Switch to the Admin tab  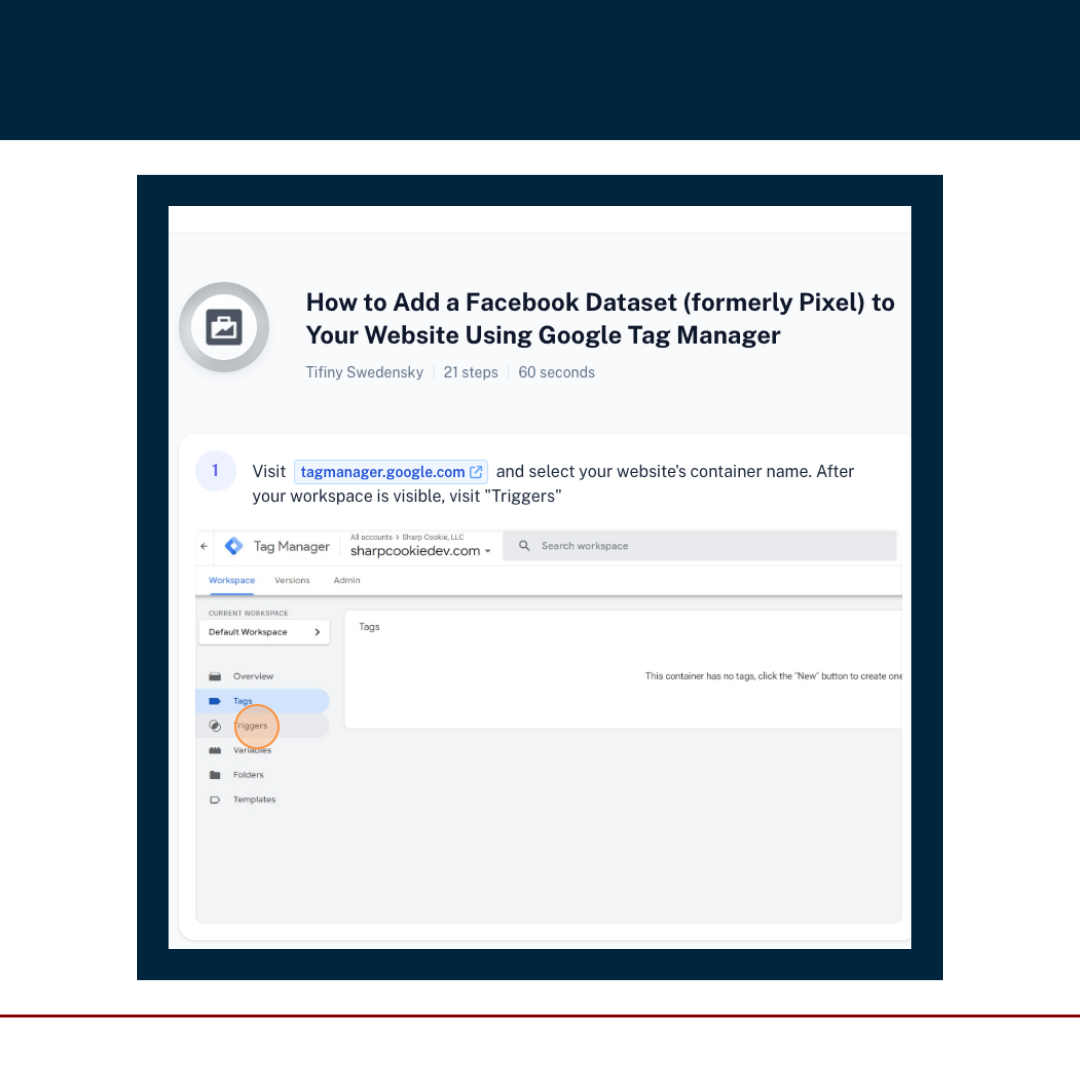pyautogui.click(x=346, y=581)
